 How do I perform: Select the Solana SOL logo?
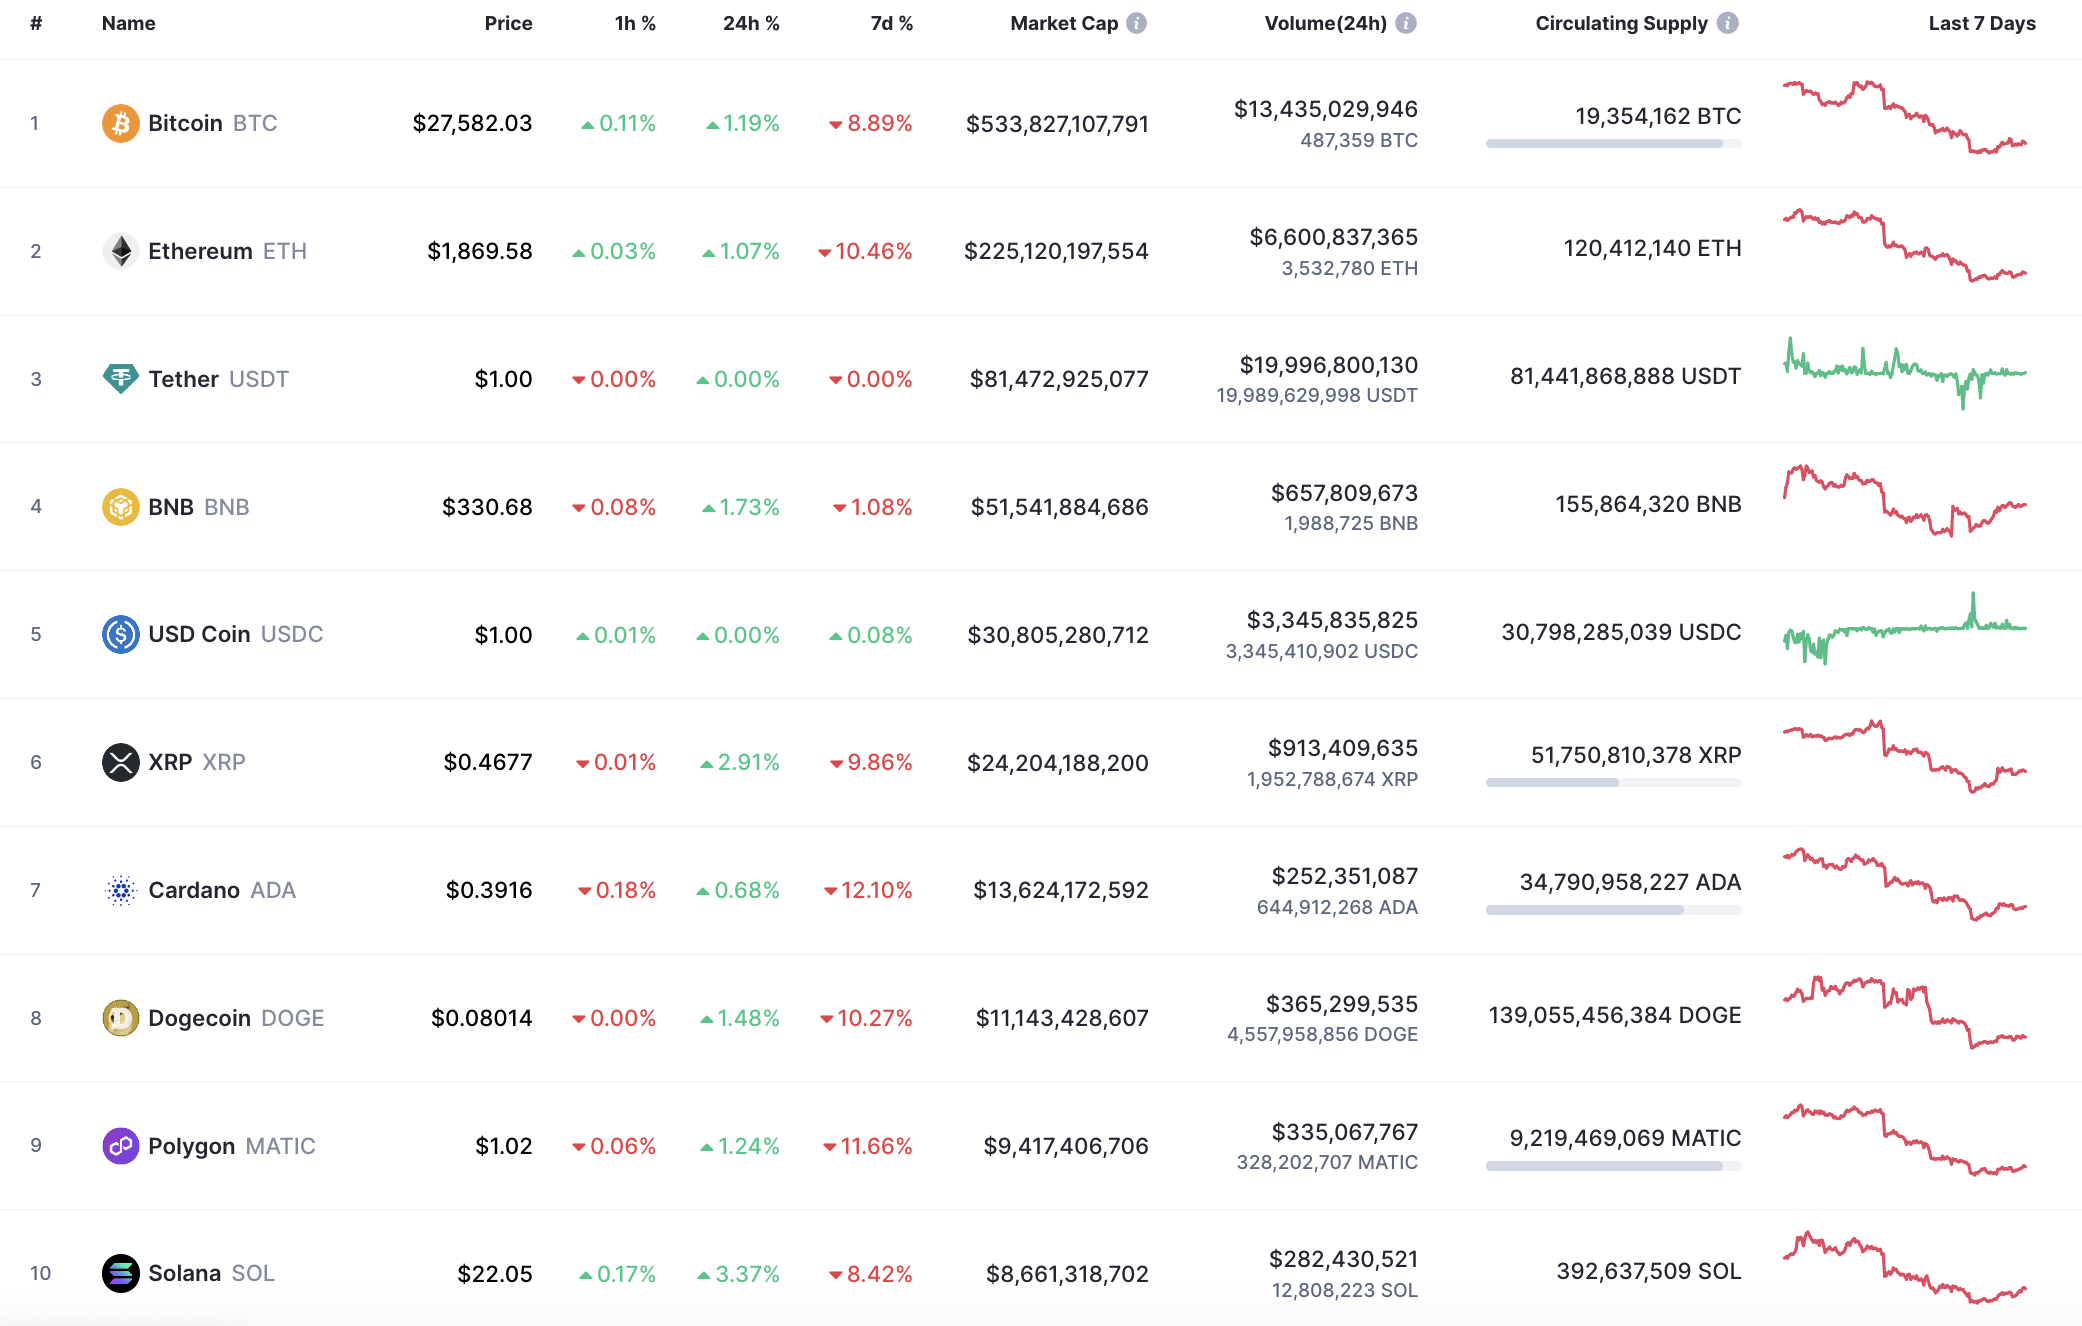(120, 1273)
